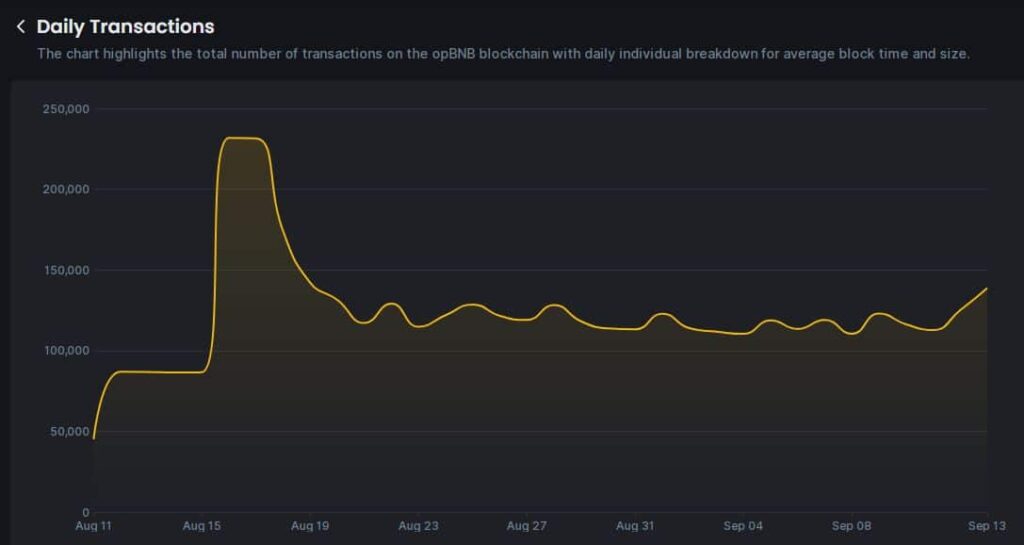The width and height of the screenshot is (1024, 545).
Task: Click the 150,000 y-axis label
Action: pos(66,270)
